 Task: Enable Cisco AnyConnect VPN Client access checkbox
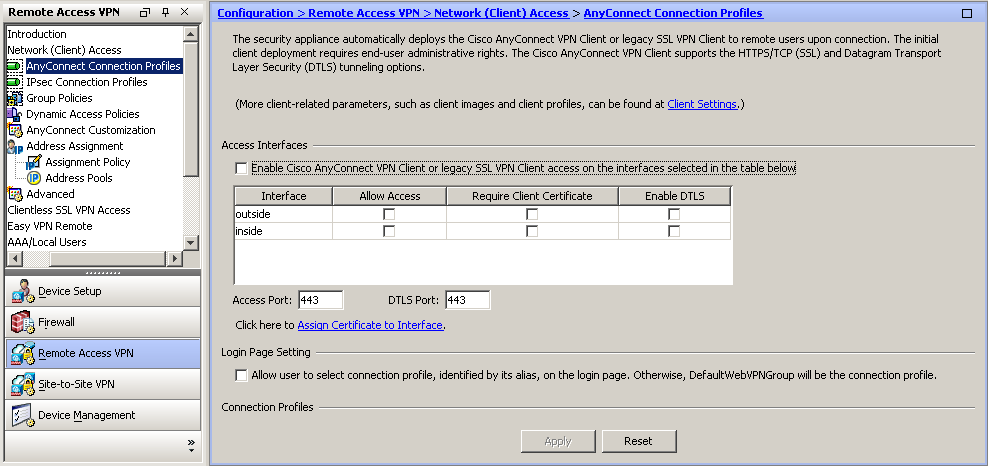[x=241, y=168]
